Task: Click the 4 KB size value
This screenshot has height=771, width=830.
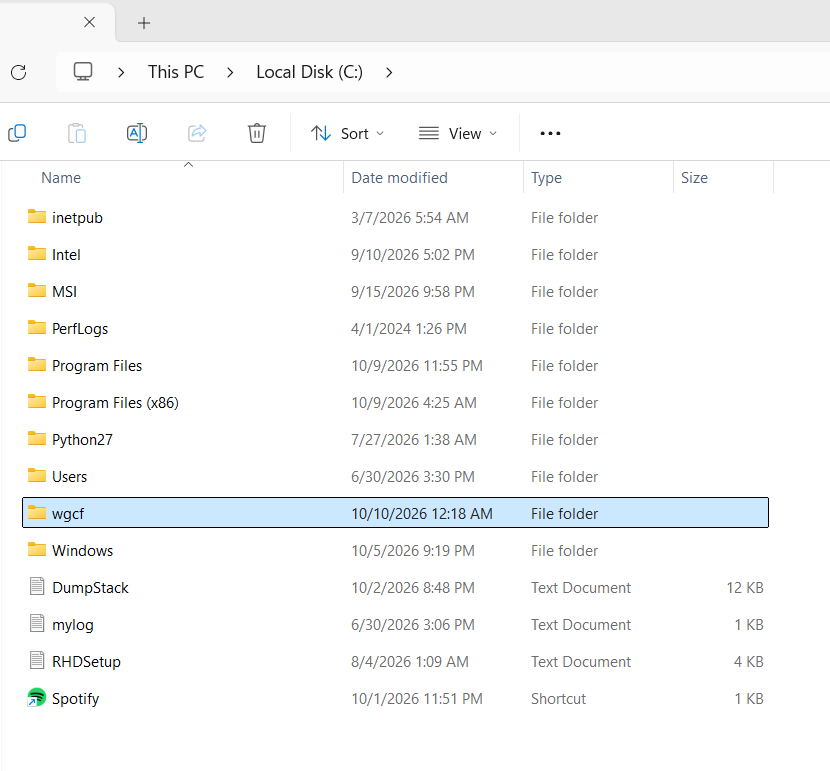Action: pyautogui.click(x=748, y=662)
